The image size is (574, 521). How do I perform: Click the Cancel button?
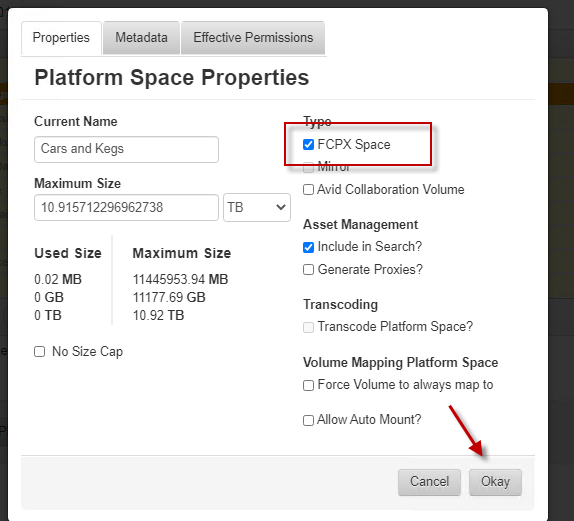click(429, 482)
